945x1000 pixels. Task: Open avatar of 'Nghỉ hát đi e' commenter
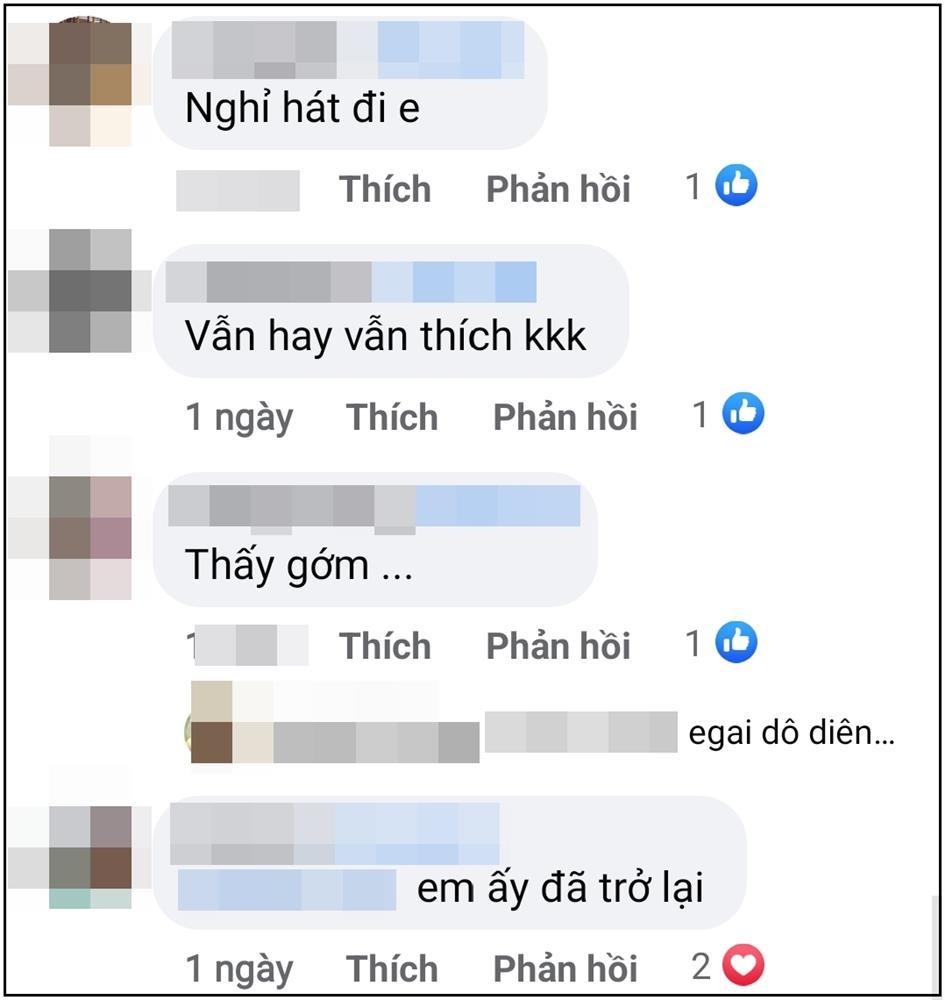(x=90, y=84)
